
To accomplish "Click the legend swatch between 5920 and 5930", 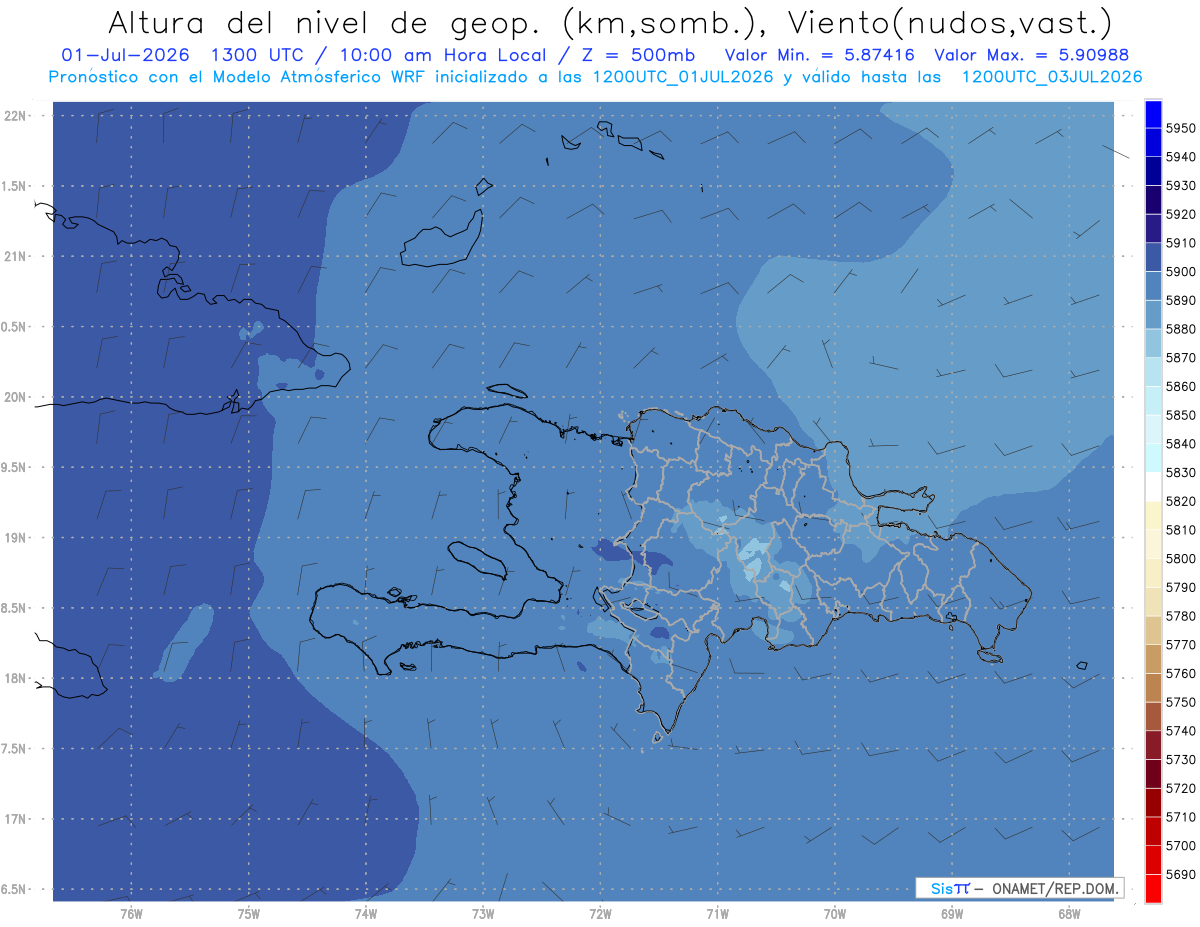I will 1153,200.
